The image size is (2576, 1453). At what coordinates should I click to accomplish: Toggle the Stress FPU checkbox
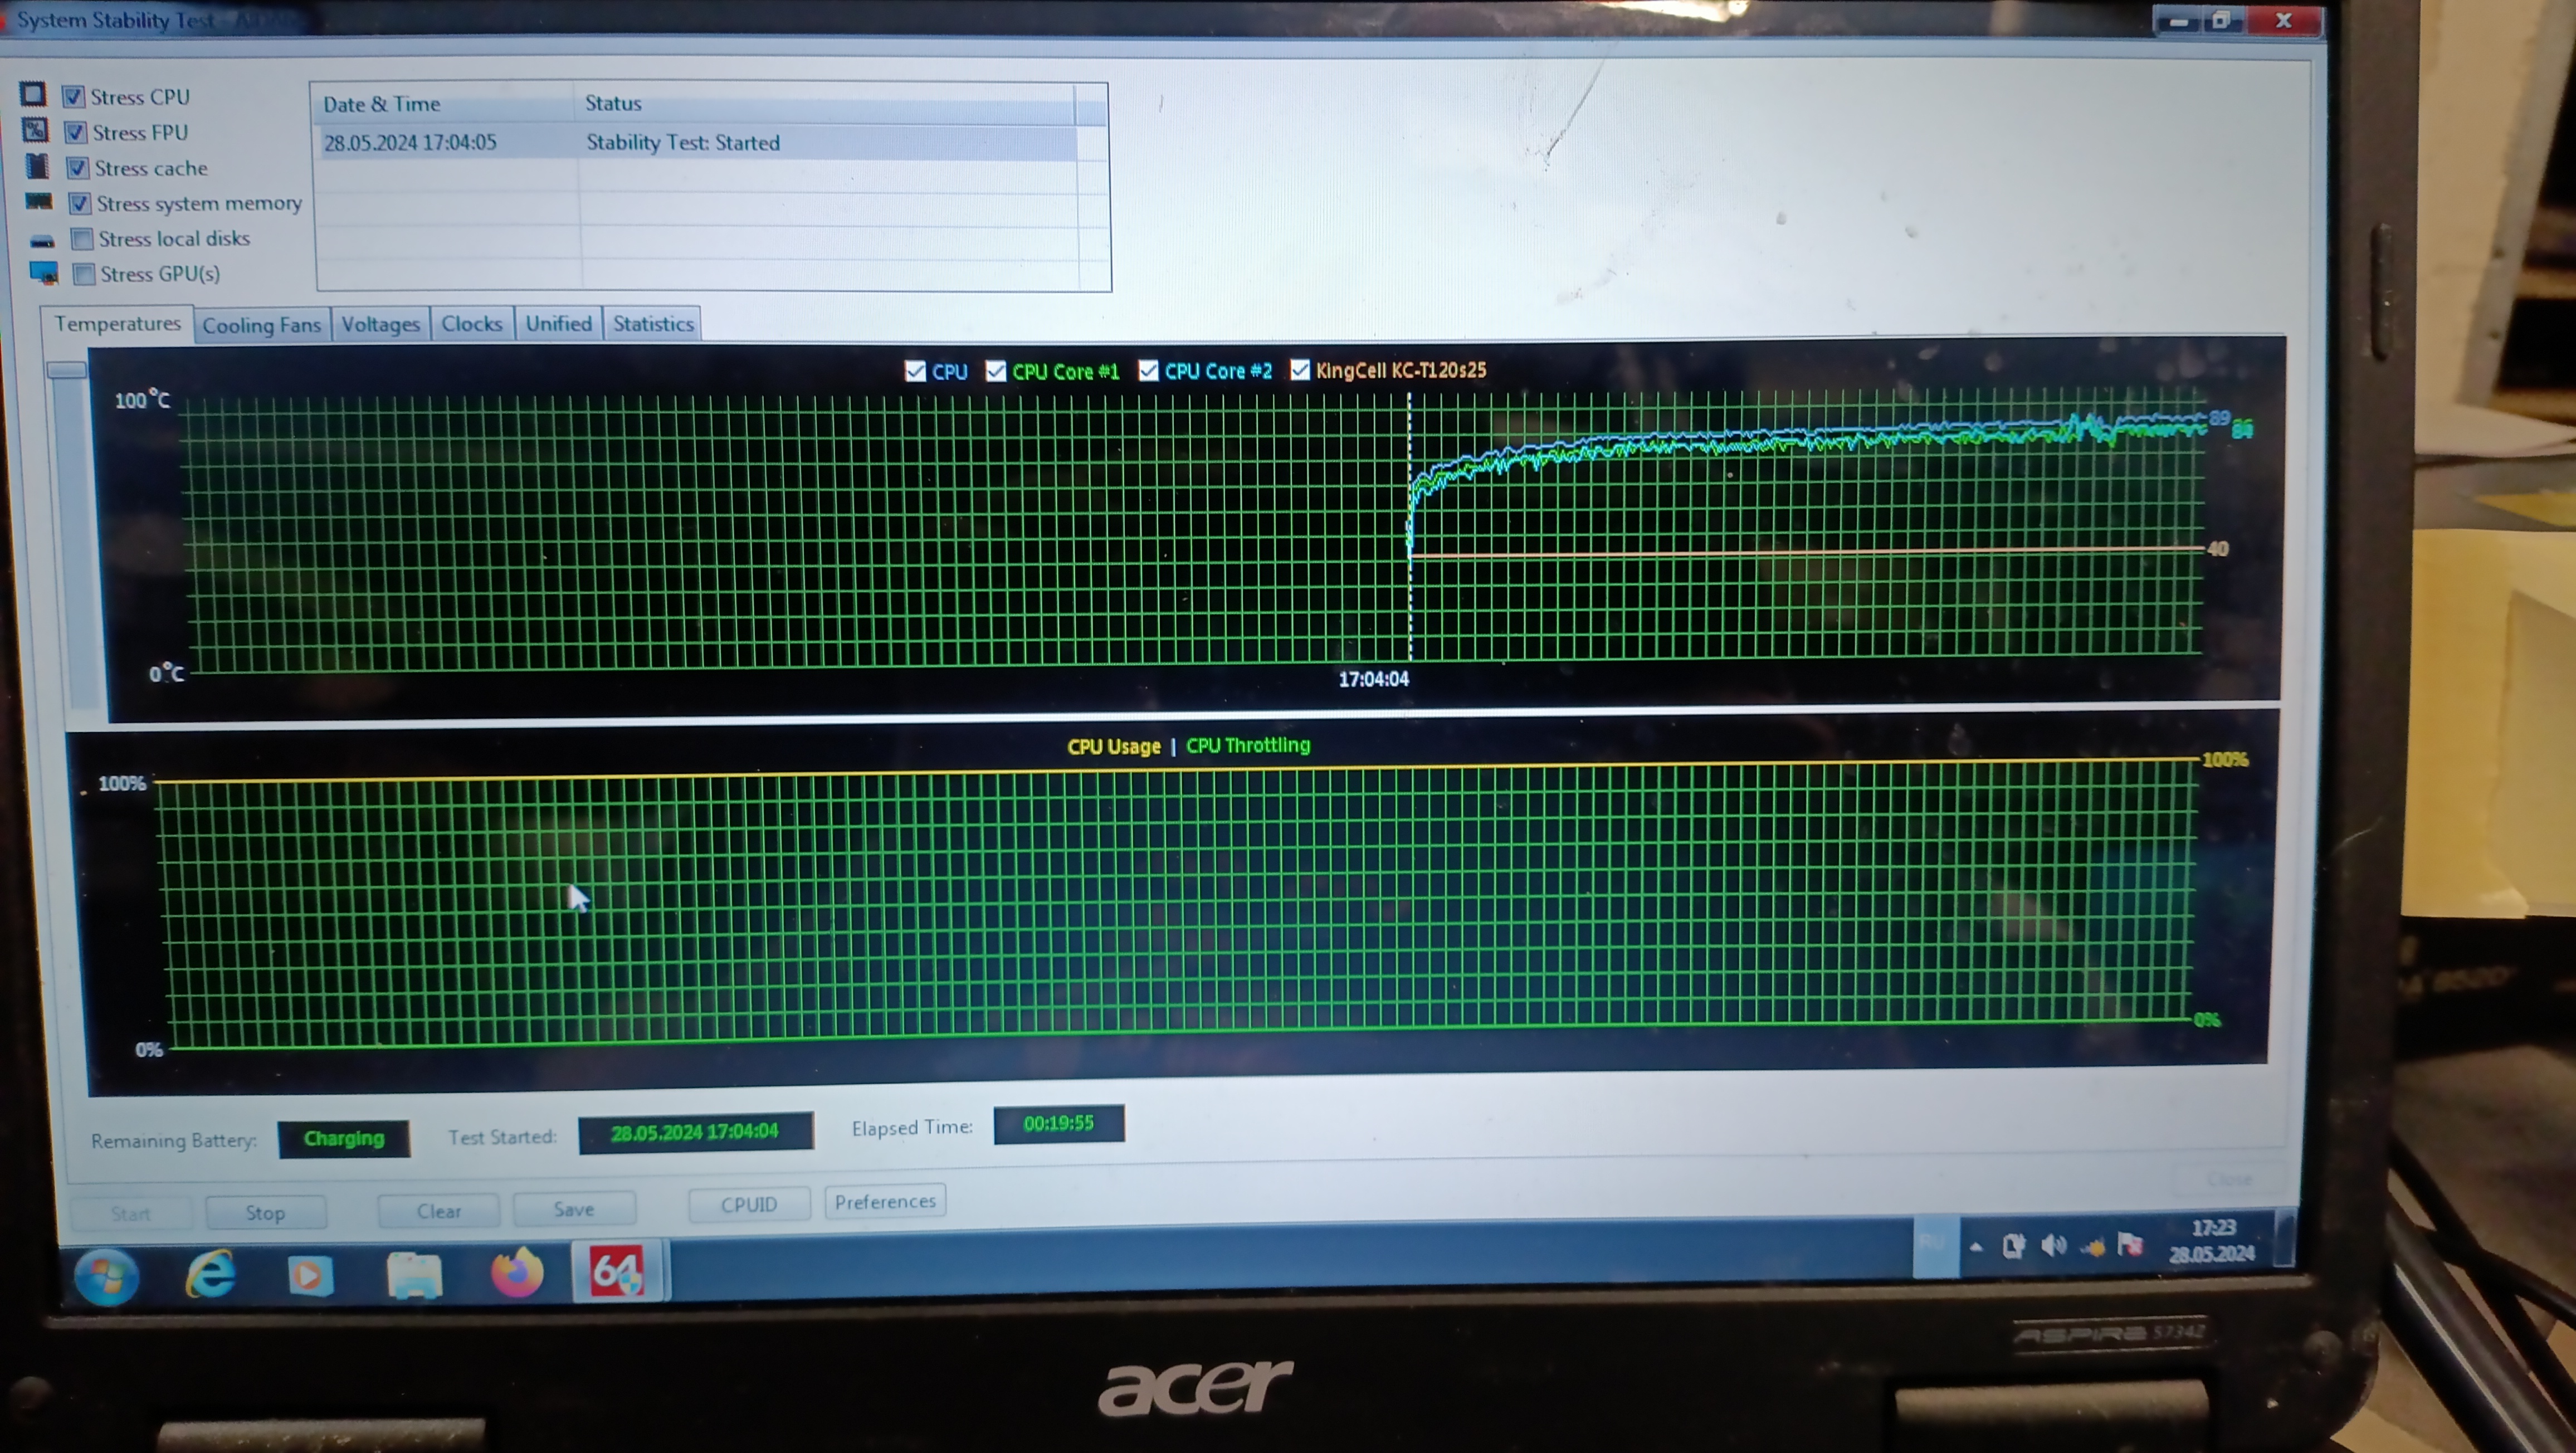click(75, 132)
